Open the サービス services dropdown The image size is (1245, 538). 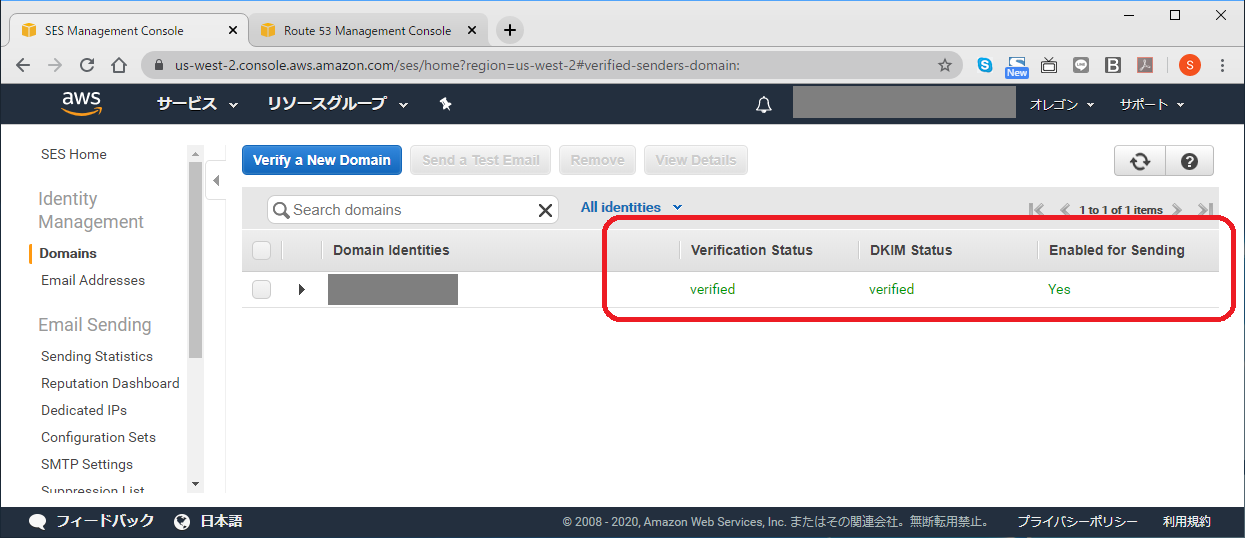click(197, 104)
